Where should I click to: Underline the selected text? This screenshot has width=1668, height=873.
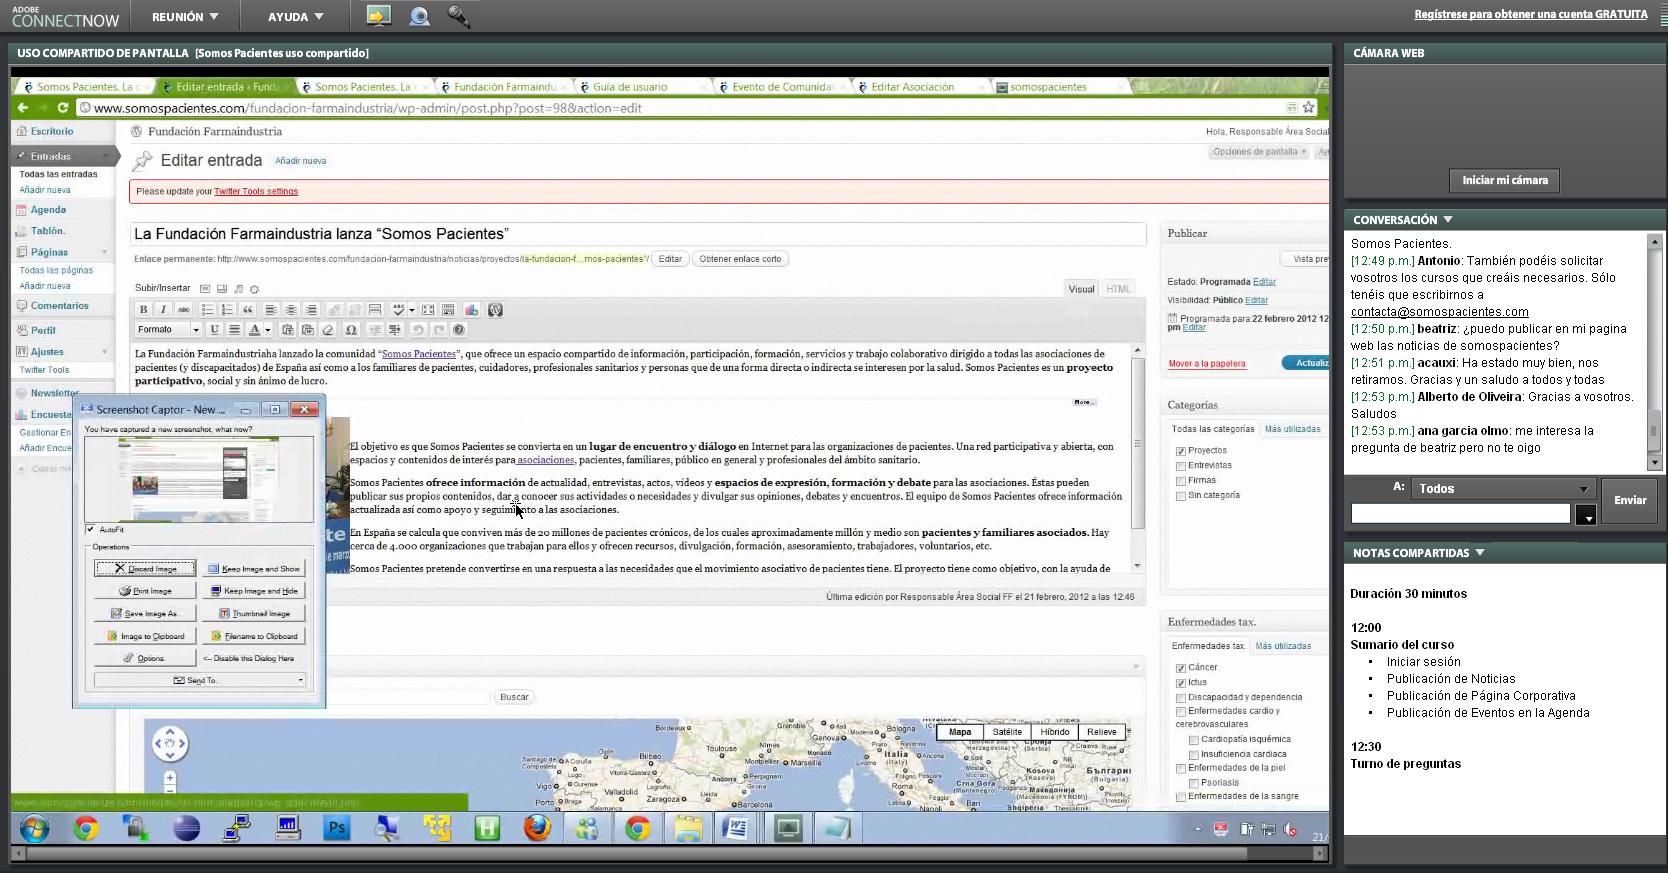(x=214, y=329)
